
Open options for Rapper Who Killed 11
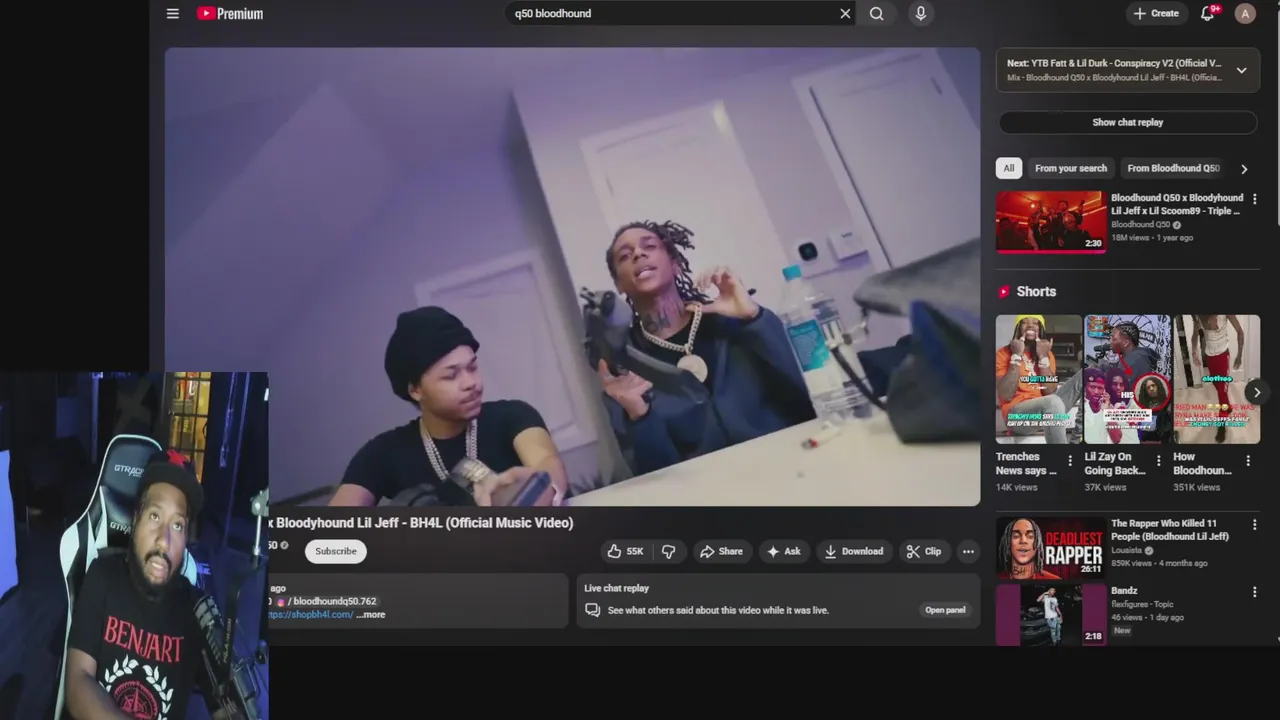pyautogui.click(x=1254, y=525)
